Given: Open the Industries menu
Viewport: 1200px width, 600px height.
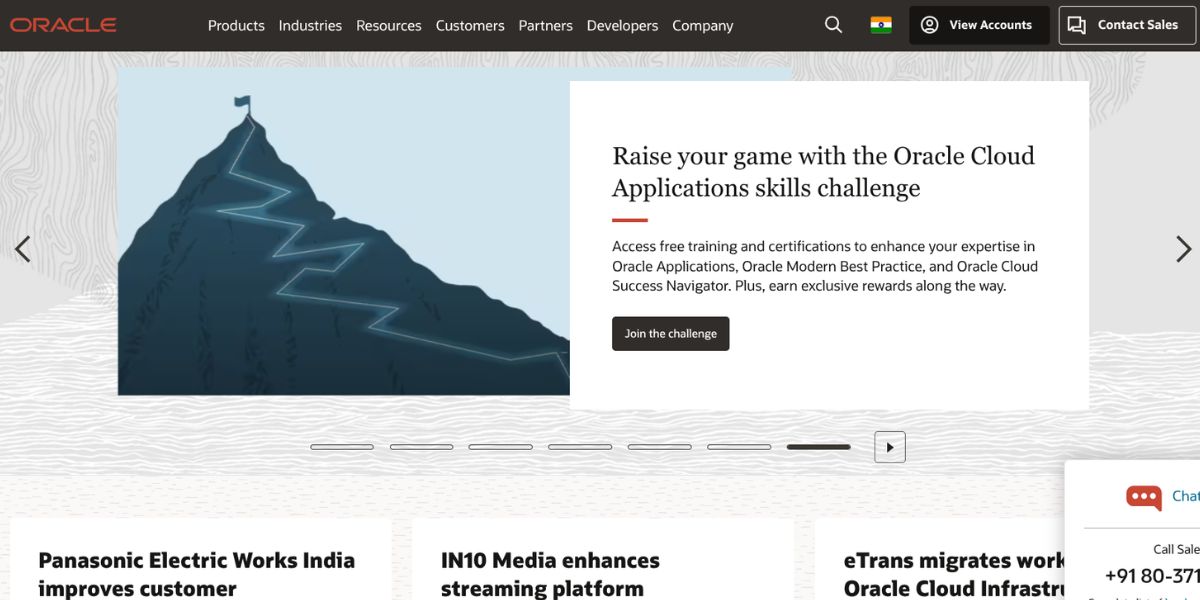Looking at the screenshot, I should coord(310,26).
